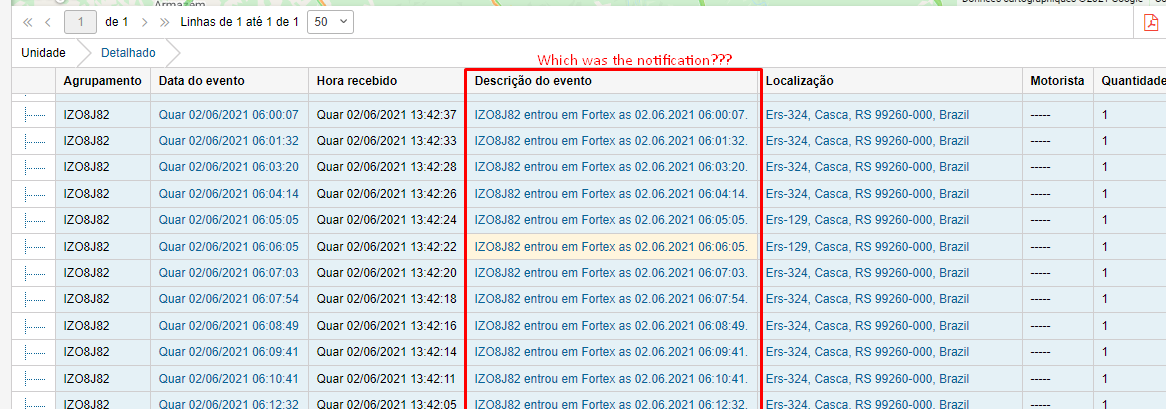Screen dimensions: 1166x409
Task: Select the Detalhado breadcrumb tab
Action: point(128,52)
